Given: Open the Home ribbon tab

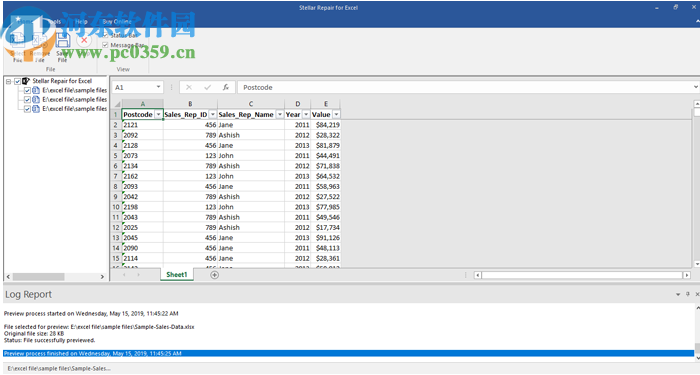Looking at the screenshot, I should [x=25, y=21].
